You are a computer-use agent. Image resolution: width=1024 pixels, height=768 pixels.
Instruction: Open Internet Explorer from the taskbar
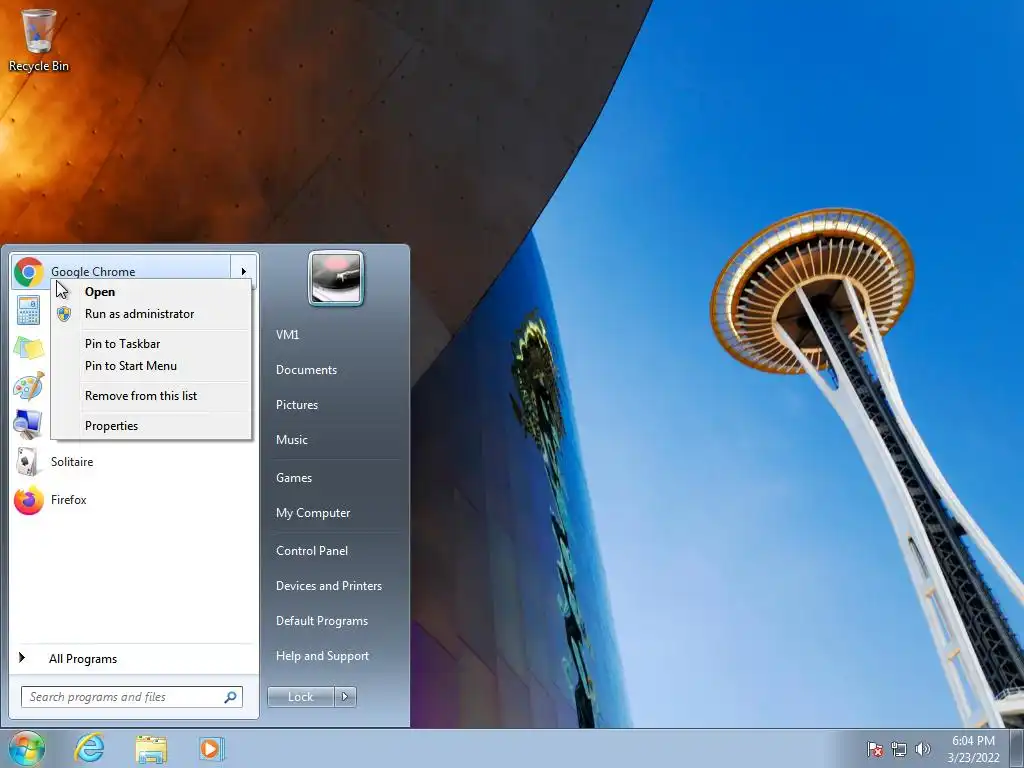(x=89, y=748)
